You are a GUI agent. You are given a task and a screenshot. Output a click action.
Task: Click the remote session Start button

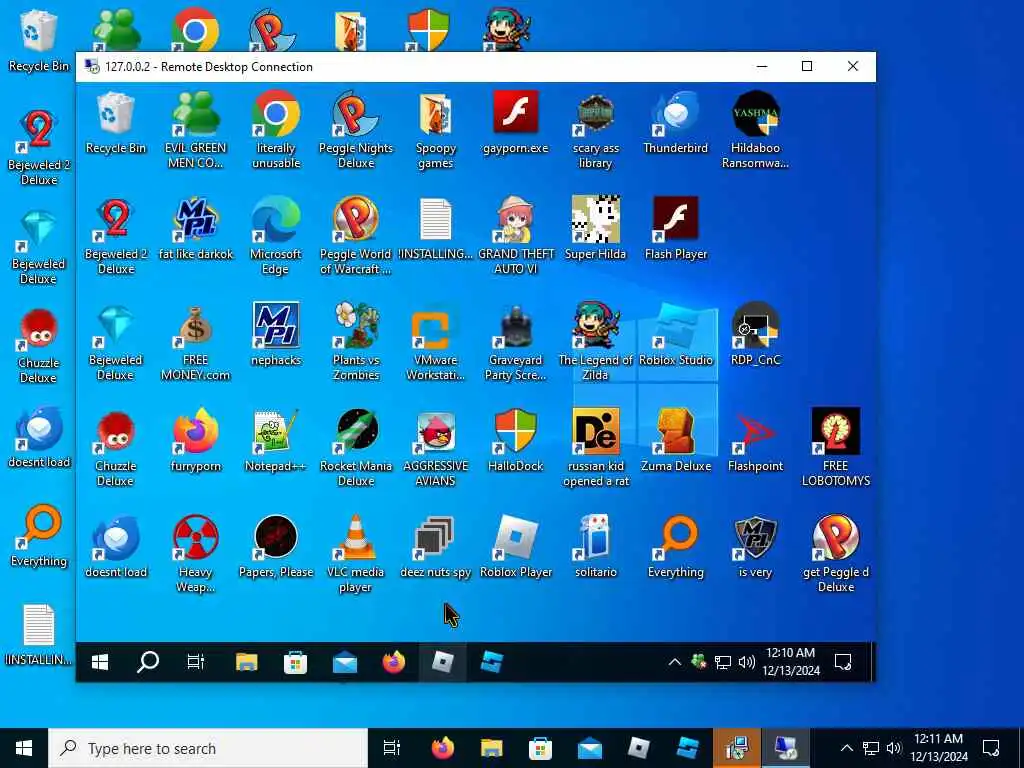100,662
